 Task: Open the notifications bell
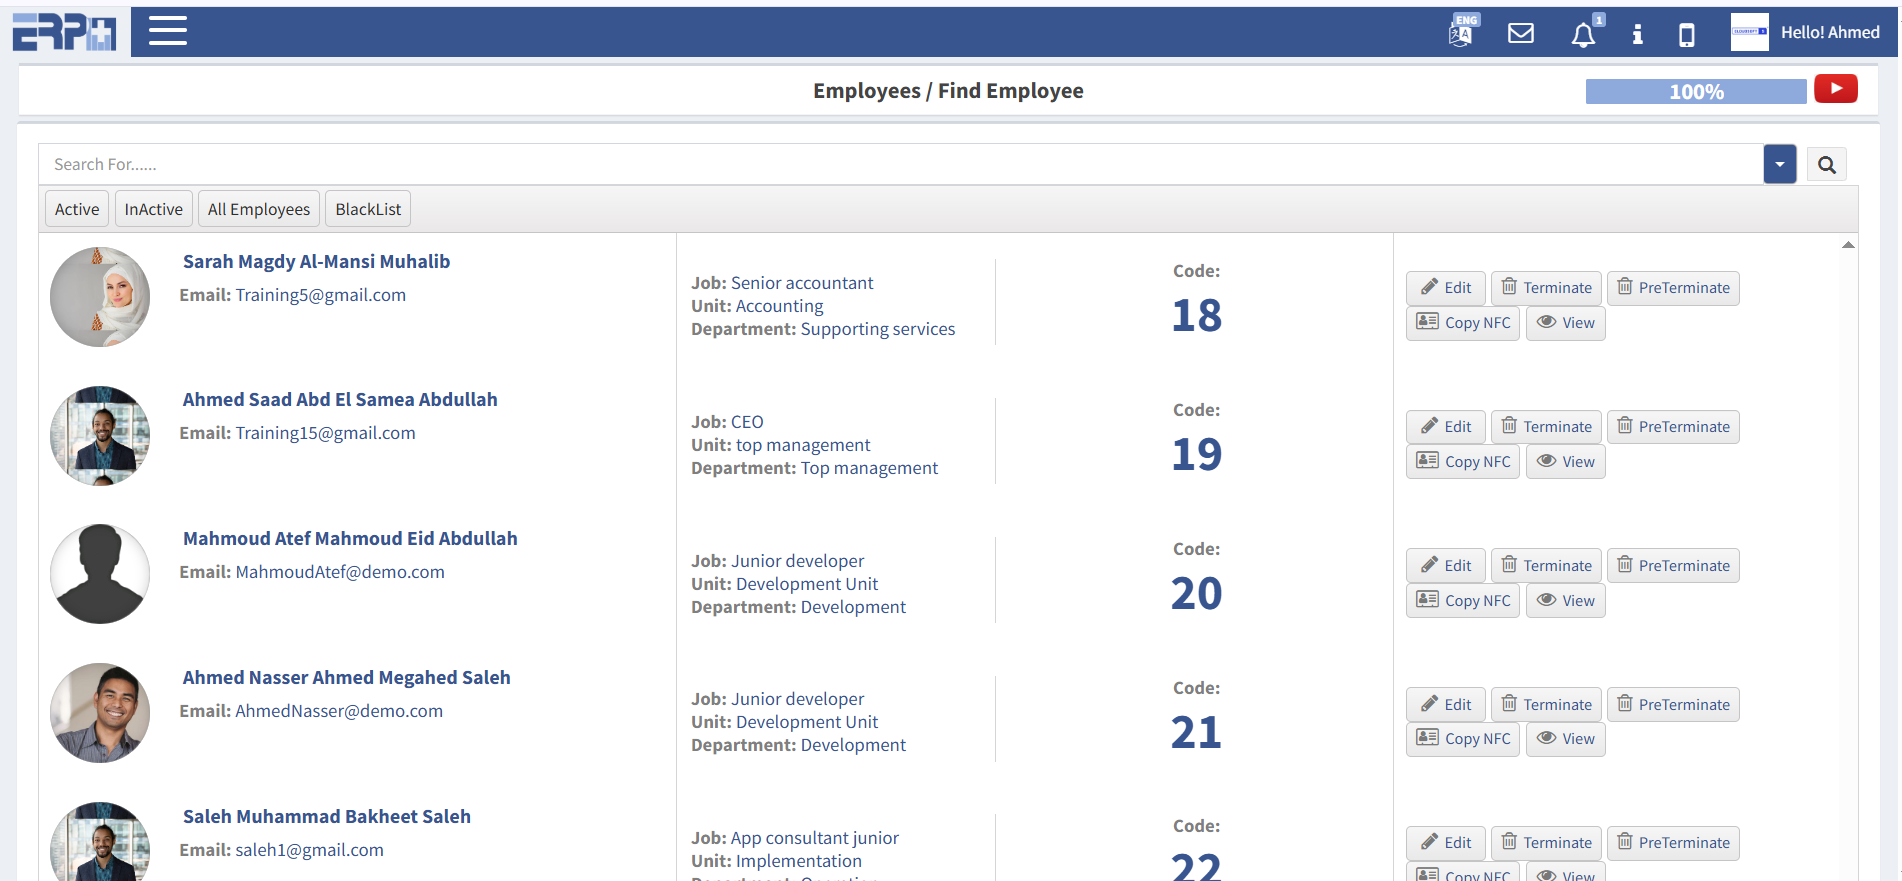click(1583, 36)
